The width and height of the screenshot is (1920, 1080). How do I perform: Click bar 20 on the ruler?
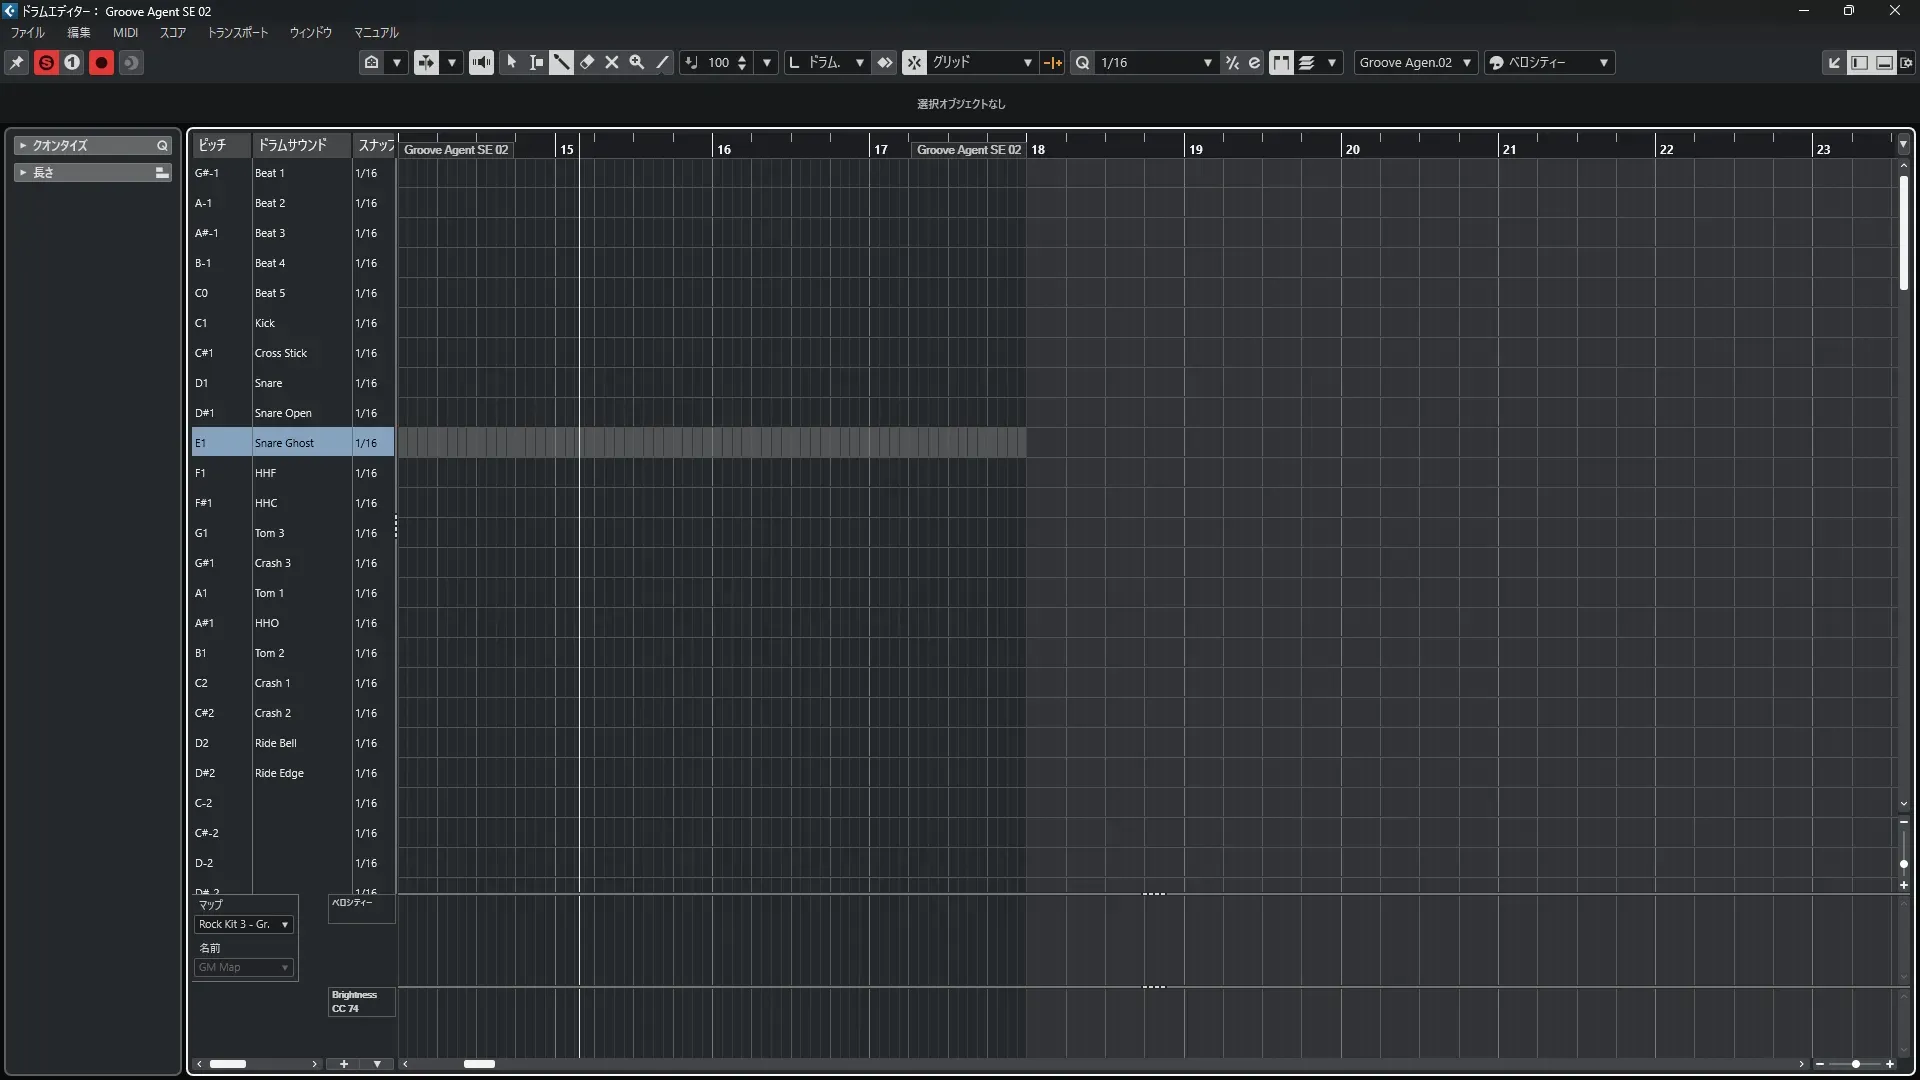(x=1352, y=149)
